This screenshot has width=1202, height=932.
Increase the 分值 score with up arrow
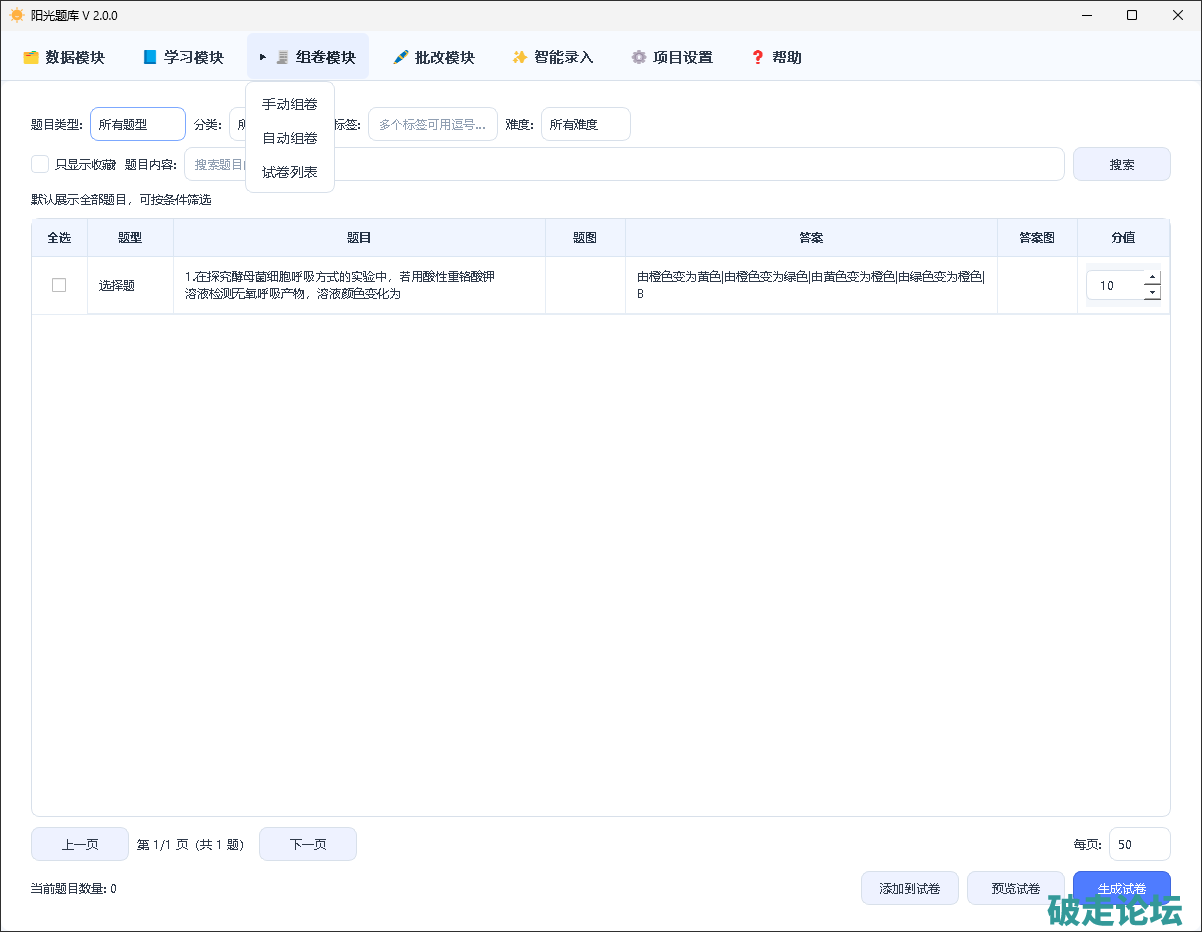tap(1152, 278)
